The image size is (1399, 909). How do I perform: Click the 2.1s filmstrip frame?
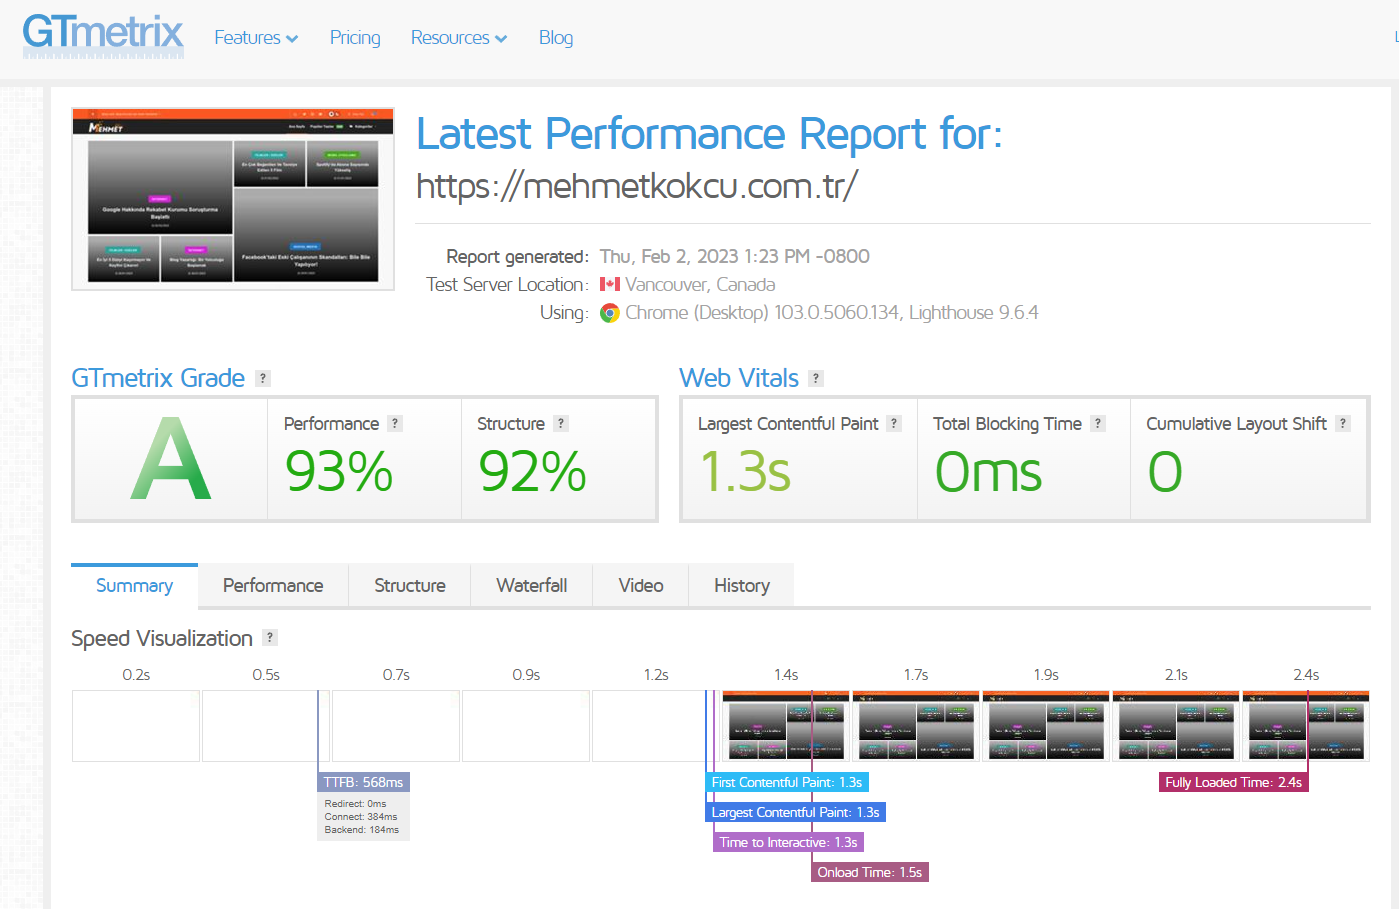[x=1176, y=726]
